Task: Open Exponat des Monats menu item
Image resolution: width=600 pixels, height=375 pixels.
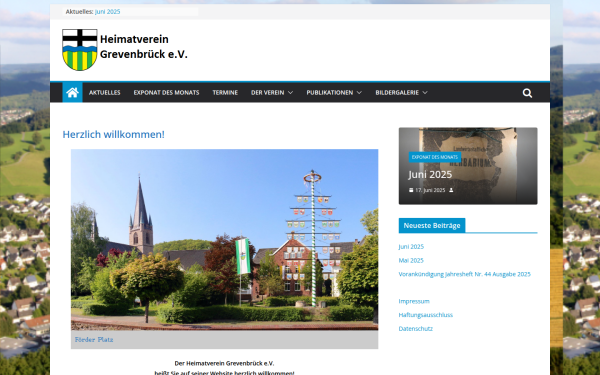Action: tap(166, 93)
